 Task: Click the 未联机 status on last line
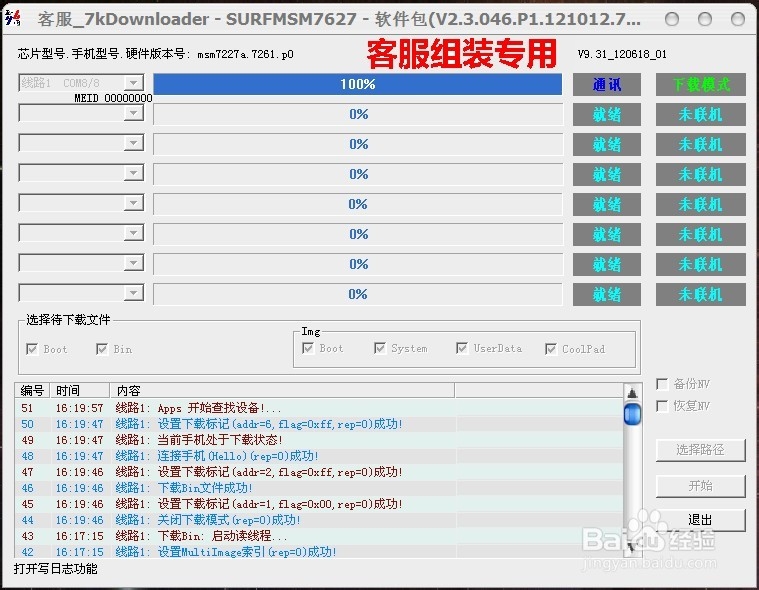tap(700, 294)
